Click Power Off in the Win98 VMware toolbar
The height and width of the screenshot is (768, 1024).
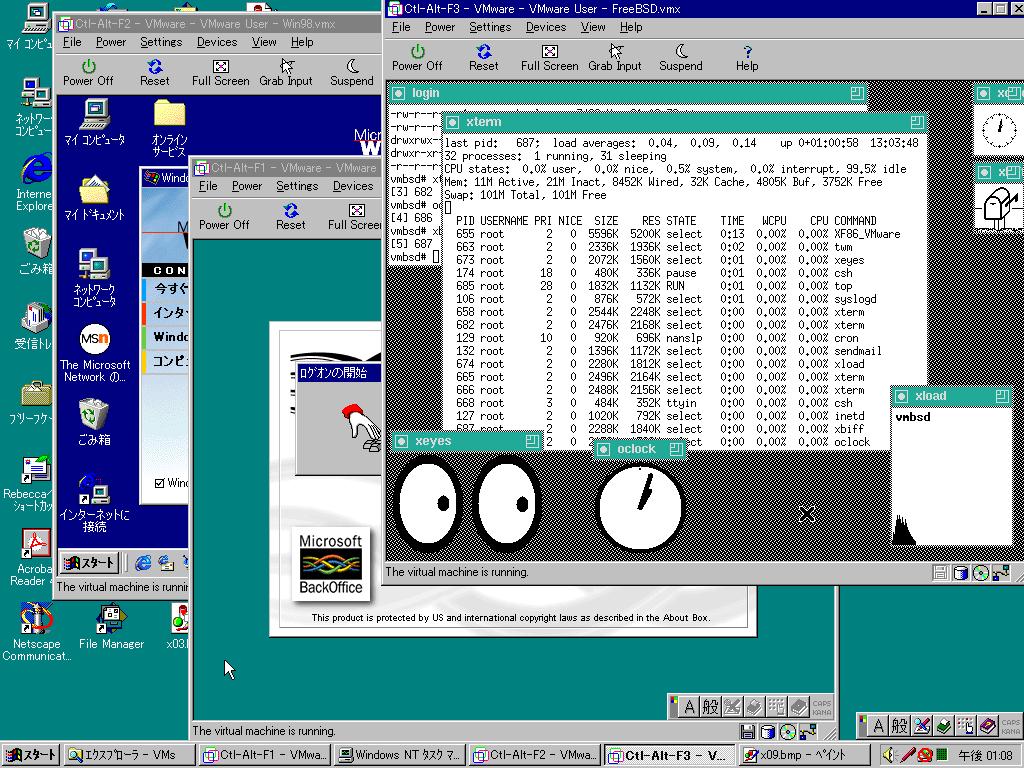[x=88, y=72]
